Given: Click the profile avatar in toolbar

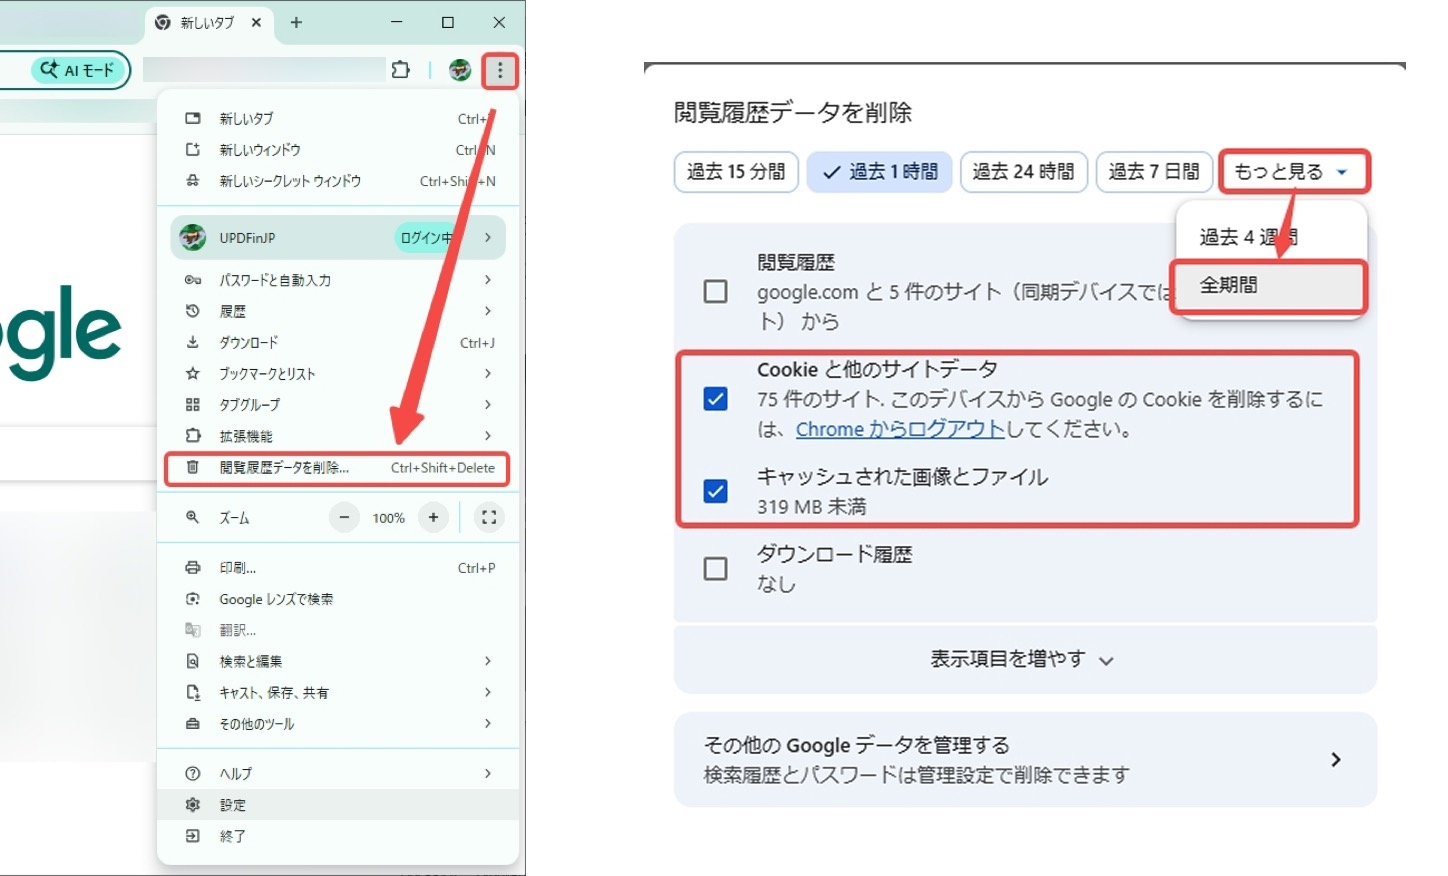Looking at the screenshot, I should (x=460, y=70).
